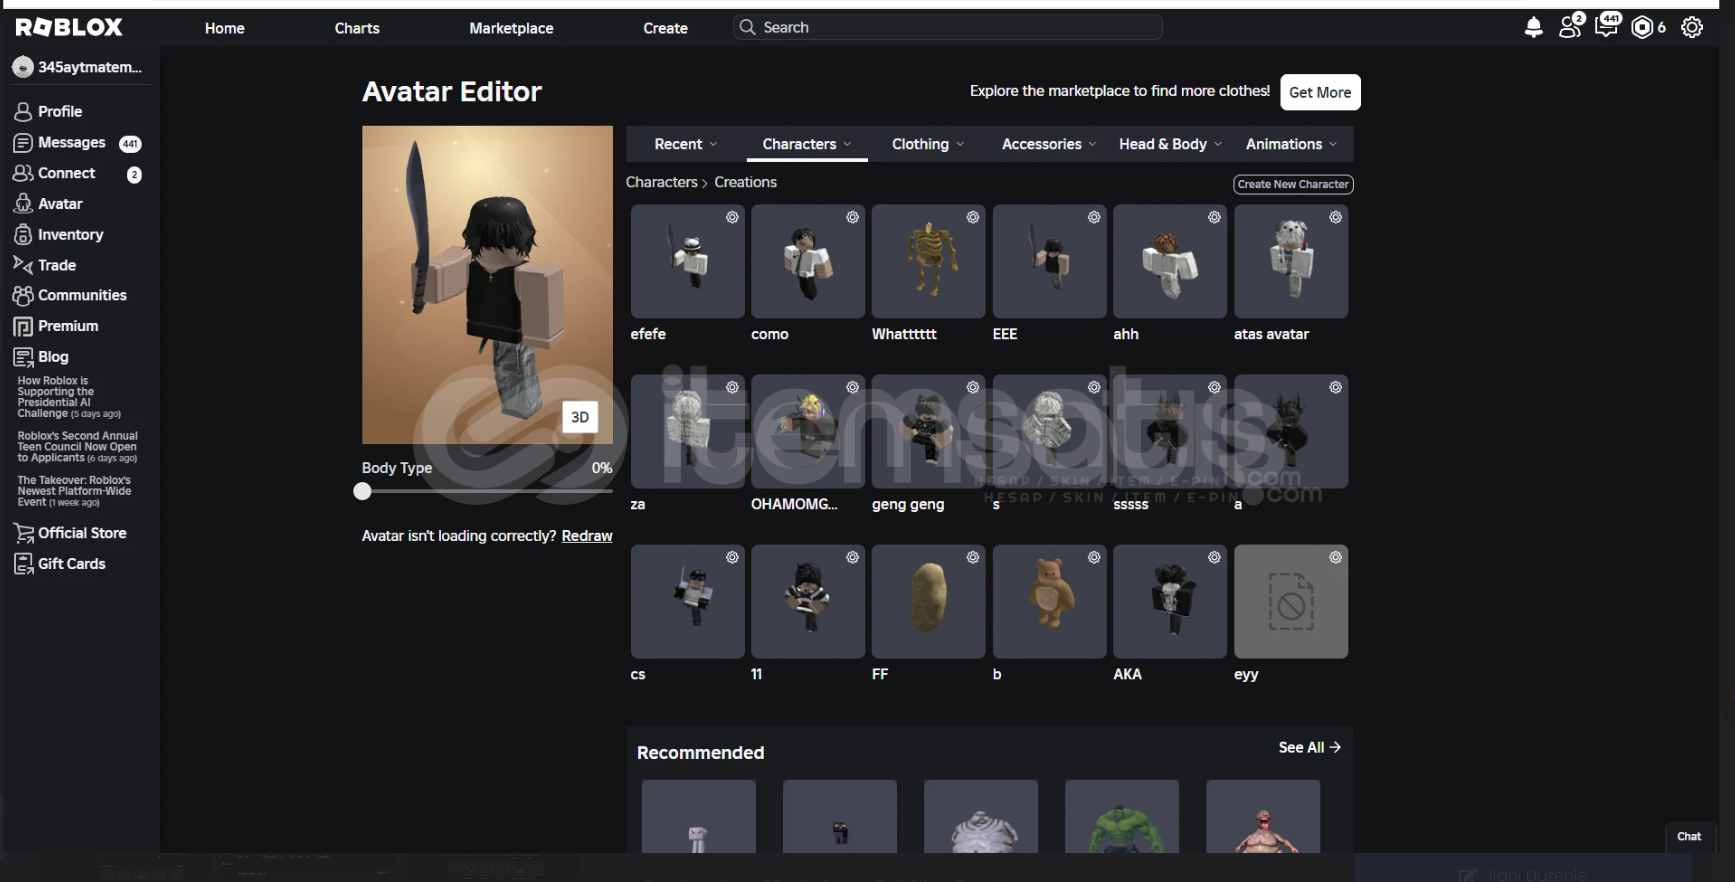Toggle the 3D avatar view button
1735x882 pixels.
580,417
